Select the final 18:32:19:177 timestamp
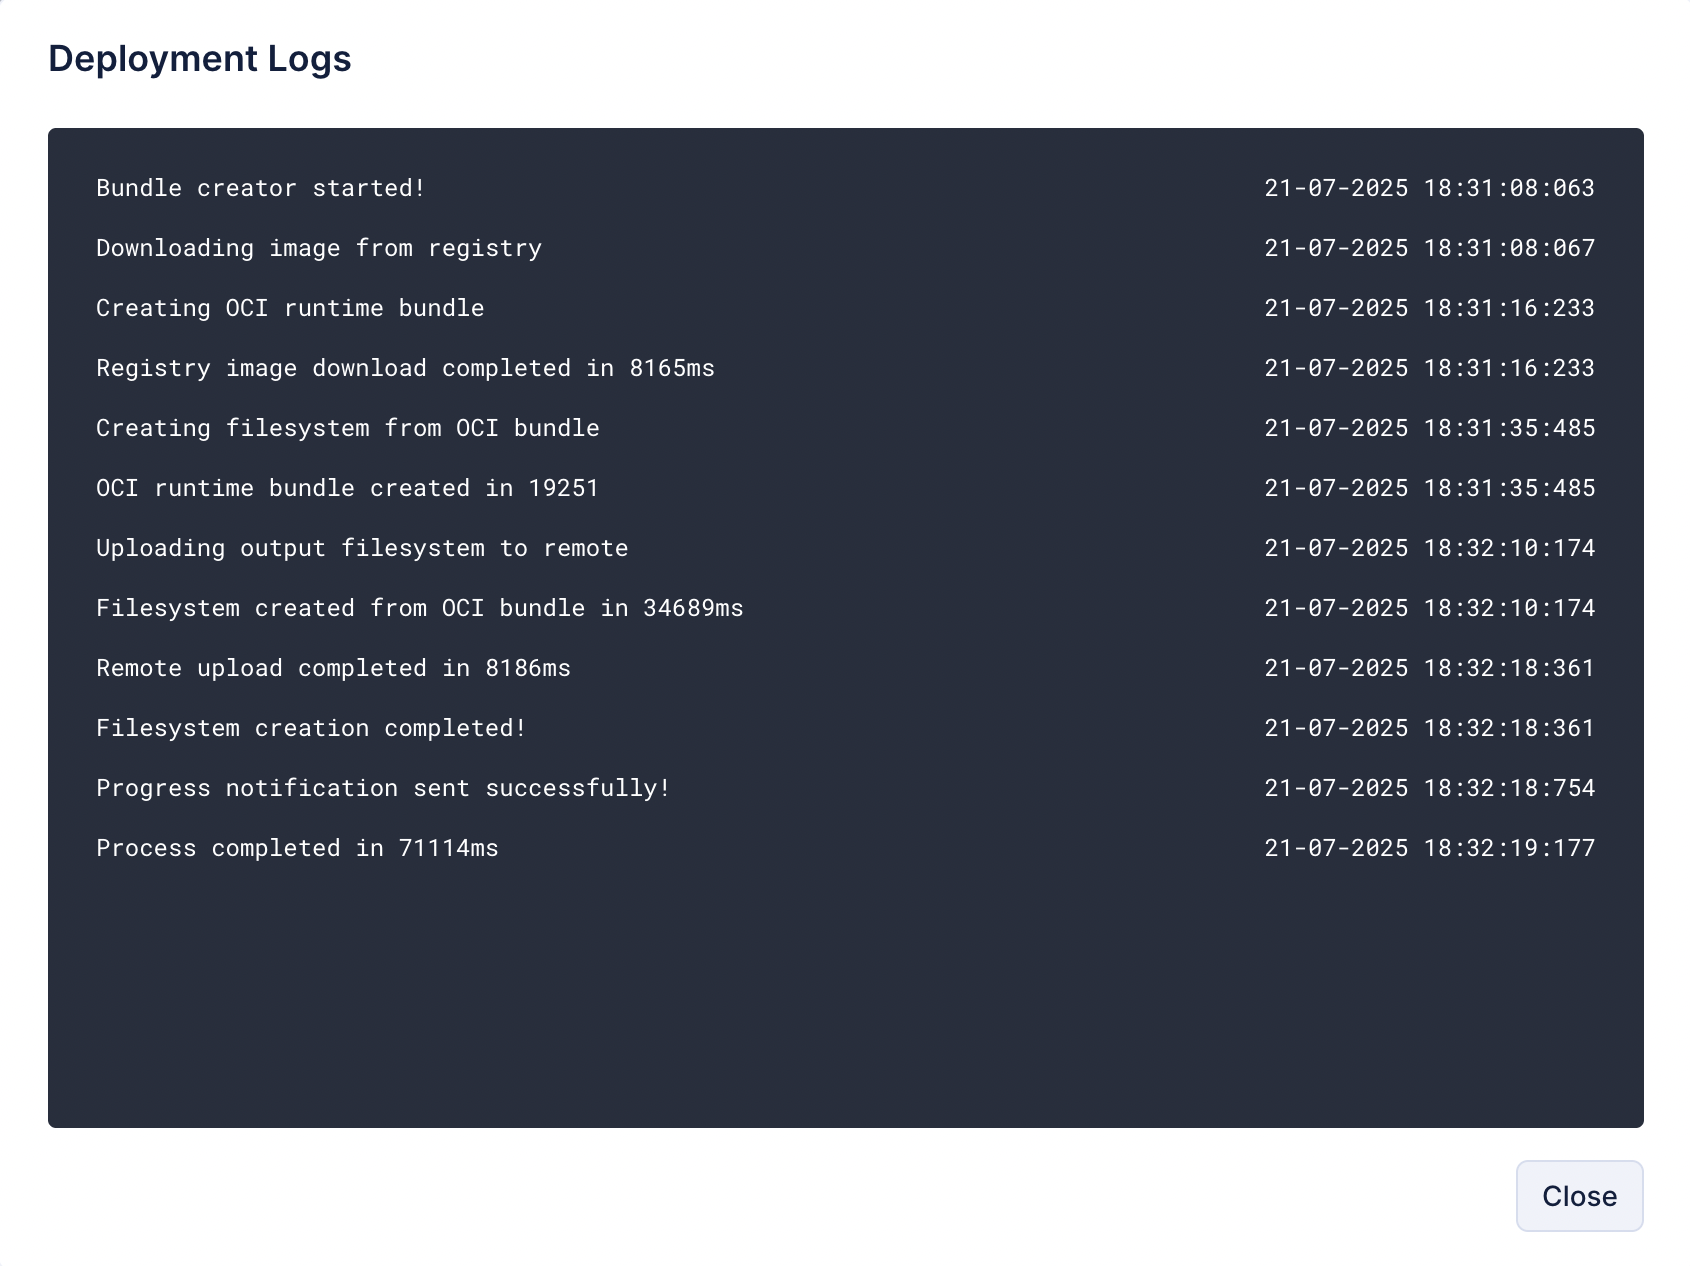Image resolution: width=1690 pixels, height=1266 pixels. [x=1429, y=848]
